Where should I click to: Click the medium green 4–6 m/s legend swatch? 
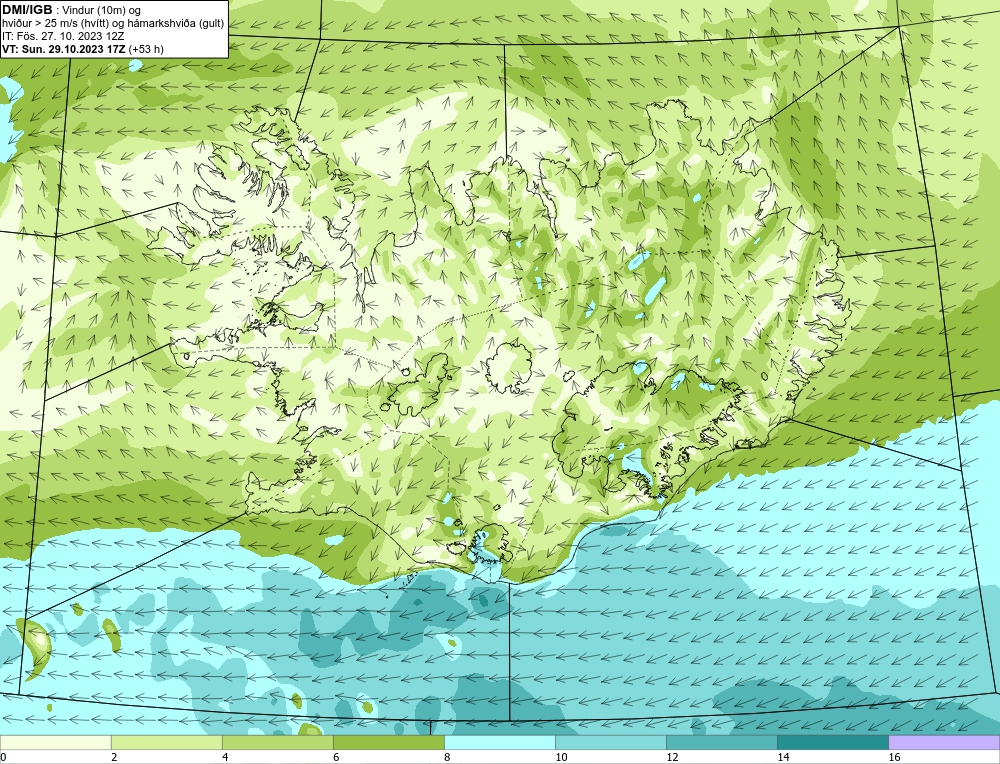(x=277, y=742)
